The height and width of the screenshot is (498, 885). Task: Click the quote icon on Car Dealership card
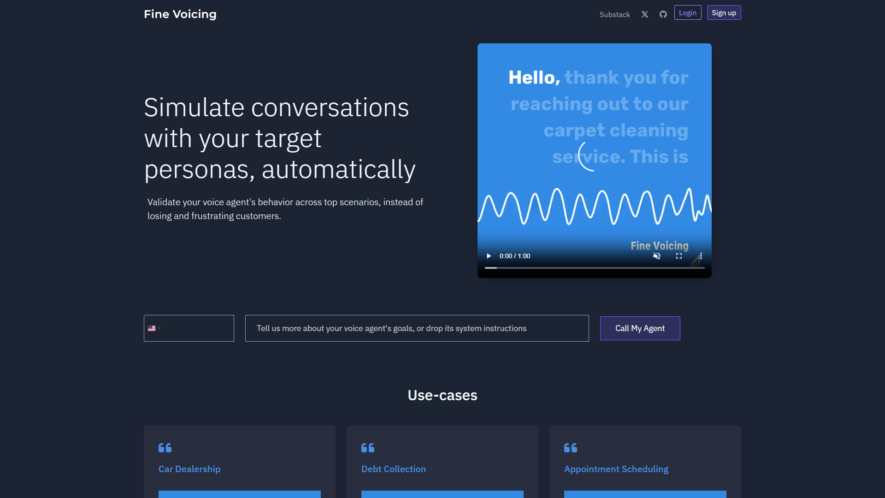pyautogui.click(x=165, y=448)
